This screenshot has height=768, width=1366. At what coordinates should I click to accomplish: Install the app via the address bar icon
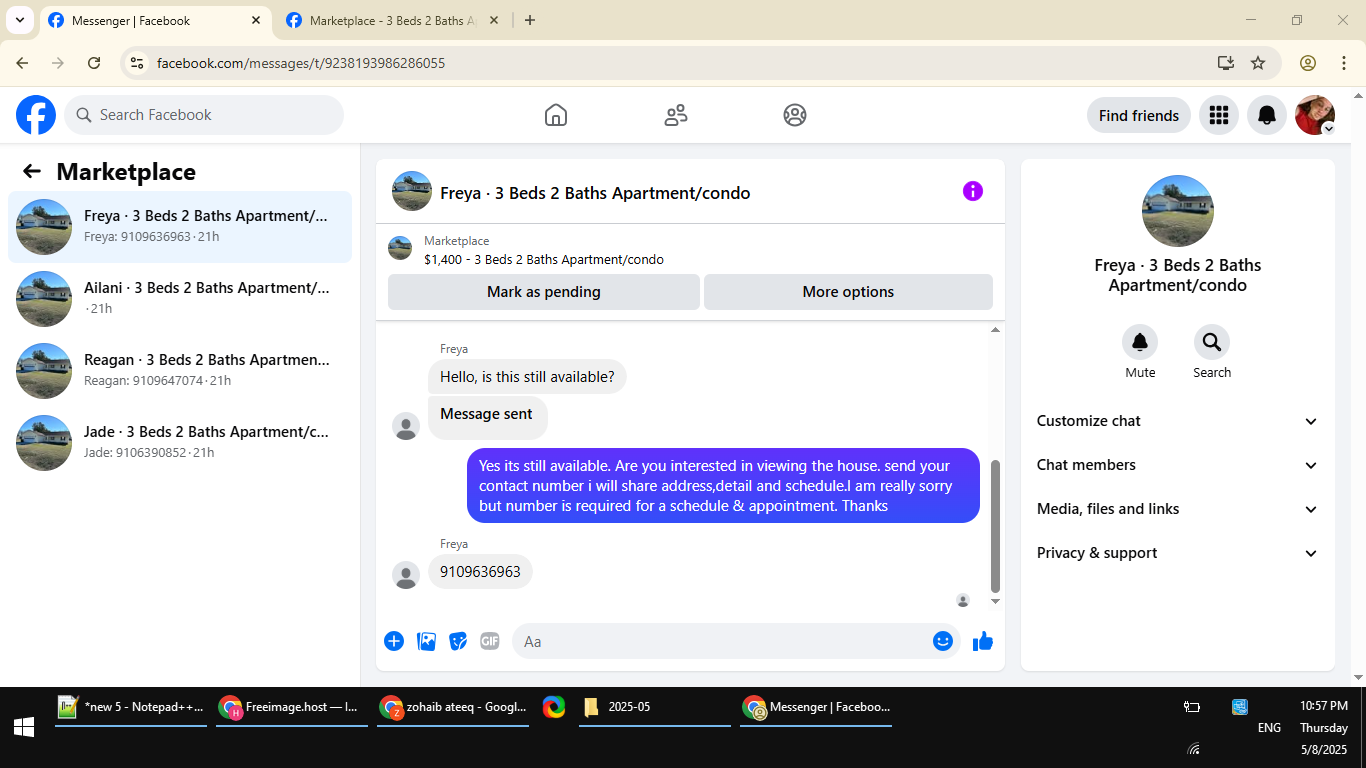point(1226,63)
